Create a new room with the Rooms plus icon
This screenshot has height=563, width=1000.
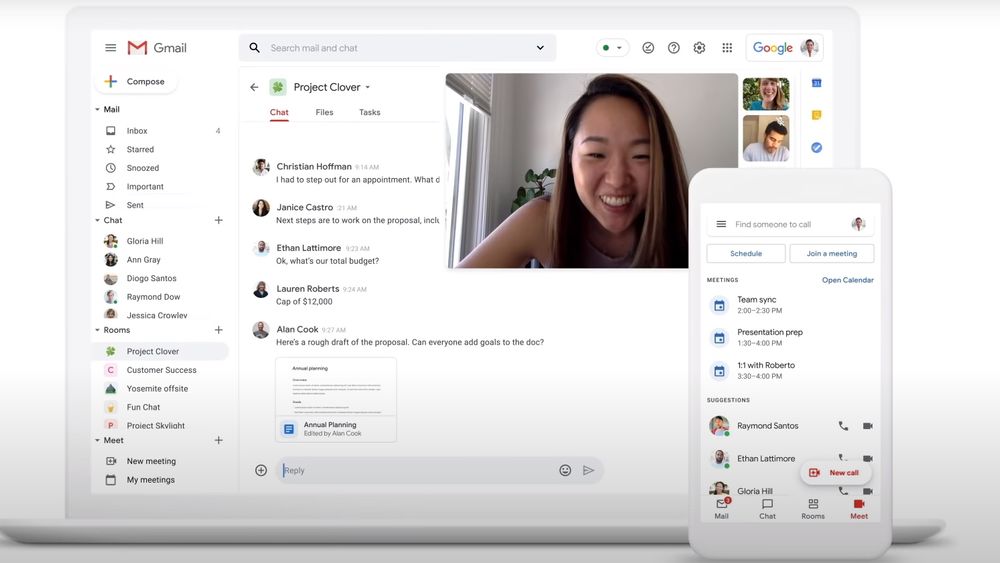click(x=219, y=330)
